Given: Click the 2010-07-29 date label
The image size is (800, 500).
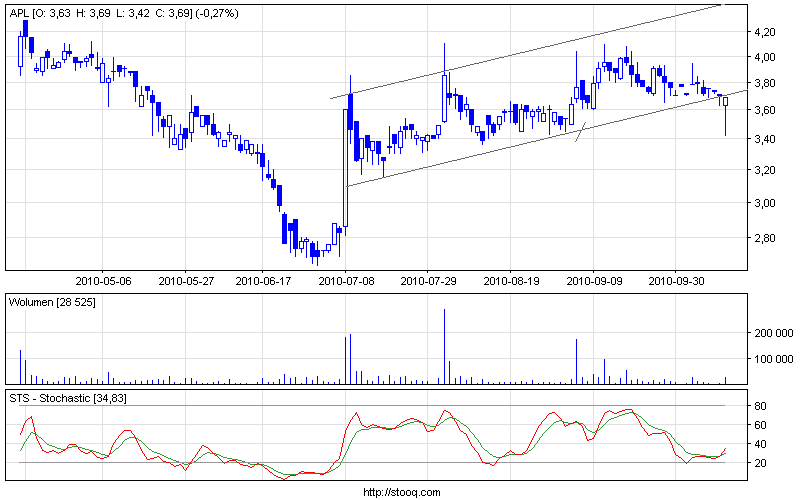Looking at the screenshot, I should [429, 281].
